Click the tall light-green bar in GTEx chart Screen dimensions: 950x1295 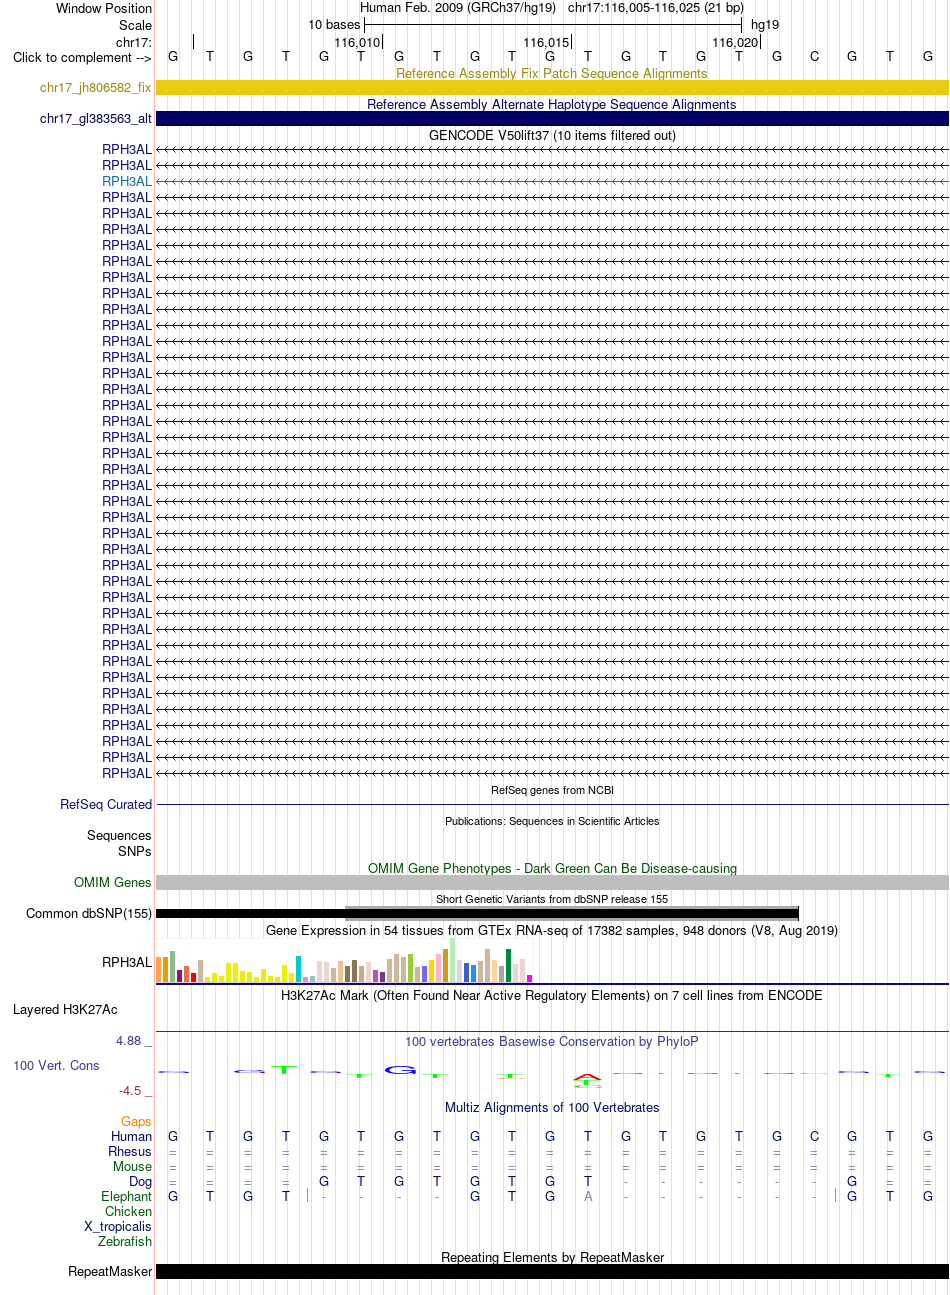(453, 960)
